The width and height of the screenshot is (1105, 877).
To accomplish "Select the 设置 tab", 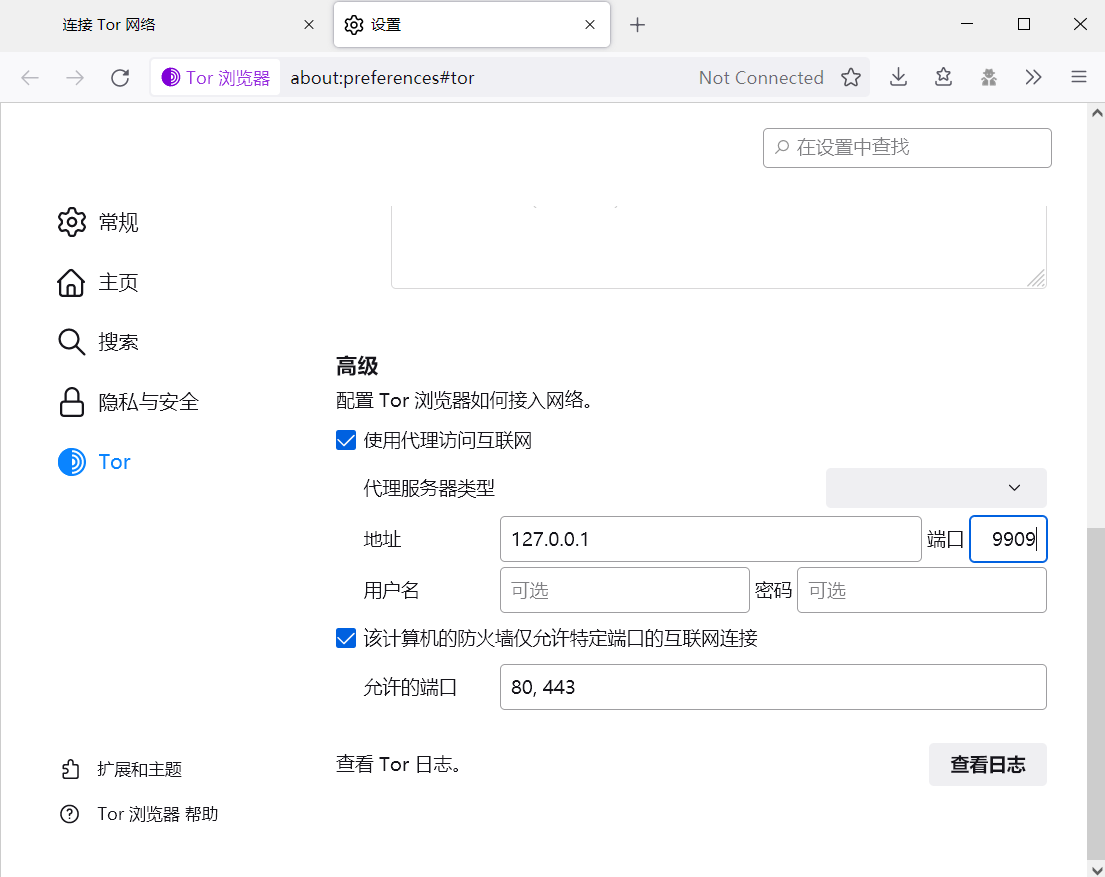I will (471, 25).
